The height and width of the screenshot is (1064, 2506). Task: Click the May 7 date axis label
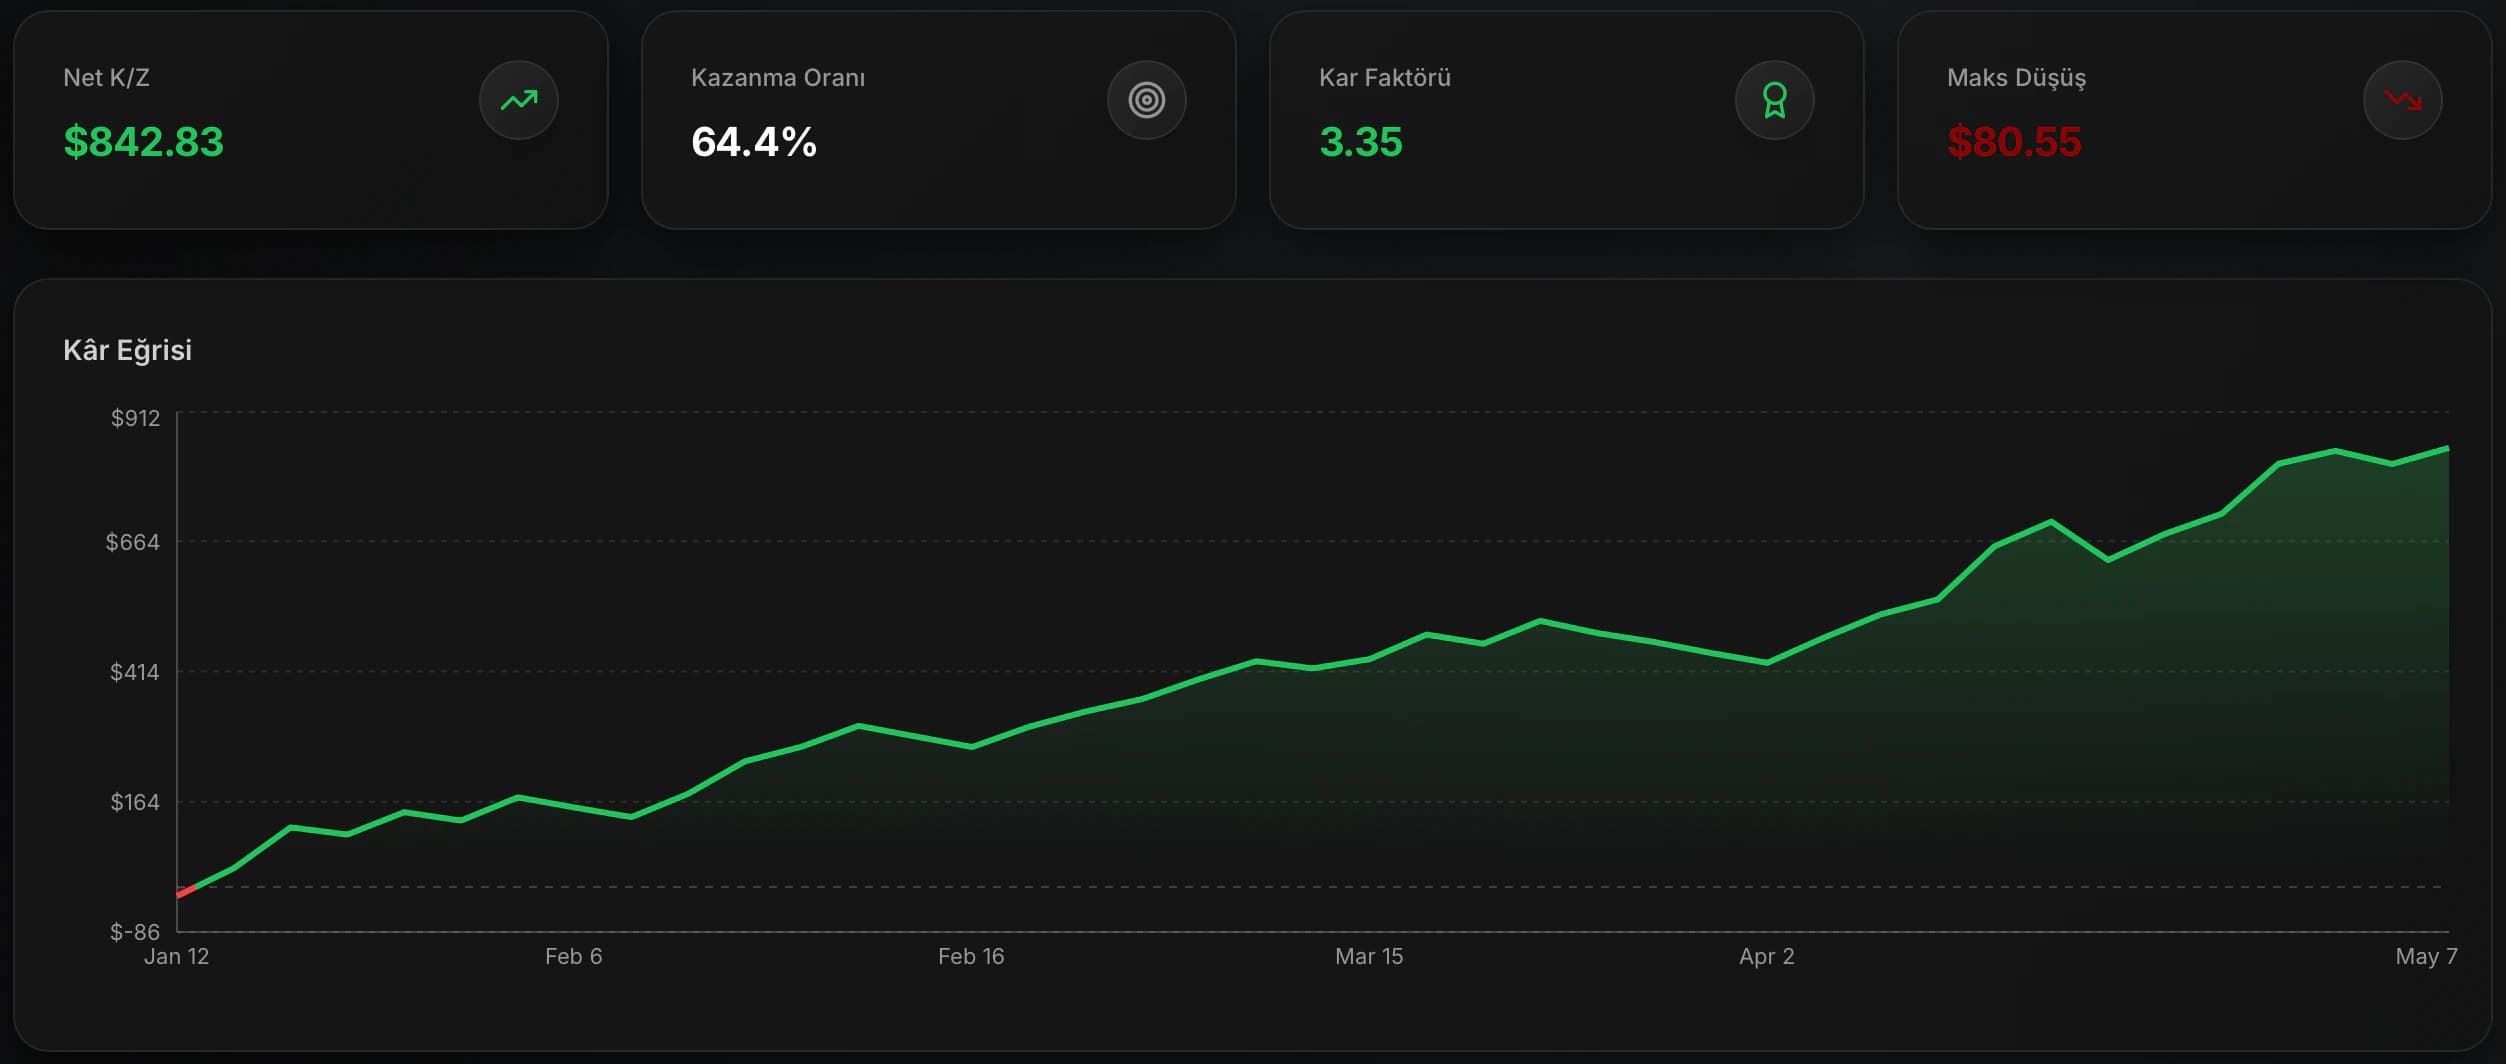tap(2426, 956)
